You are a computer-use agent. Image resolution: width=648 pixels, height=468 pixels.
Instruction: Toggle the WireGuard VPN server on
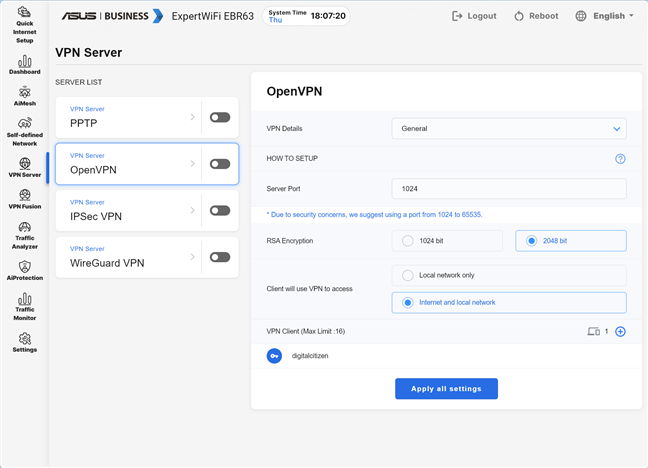(220, 257)
